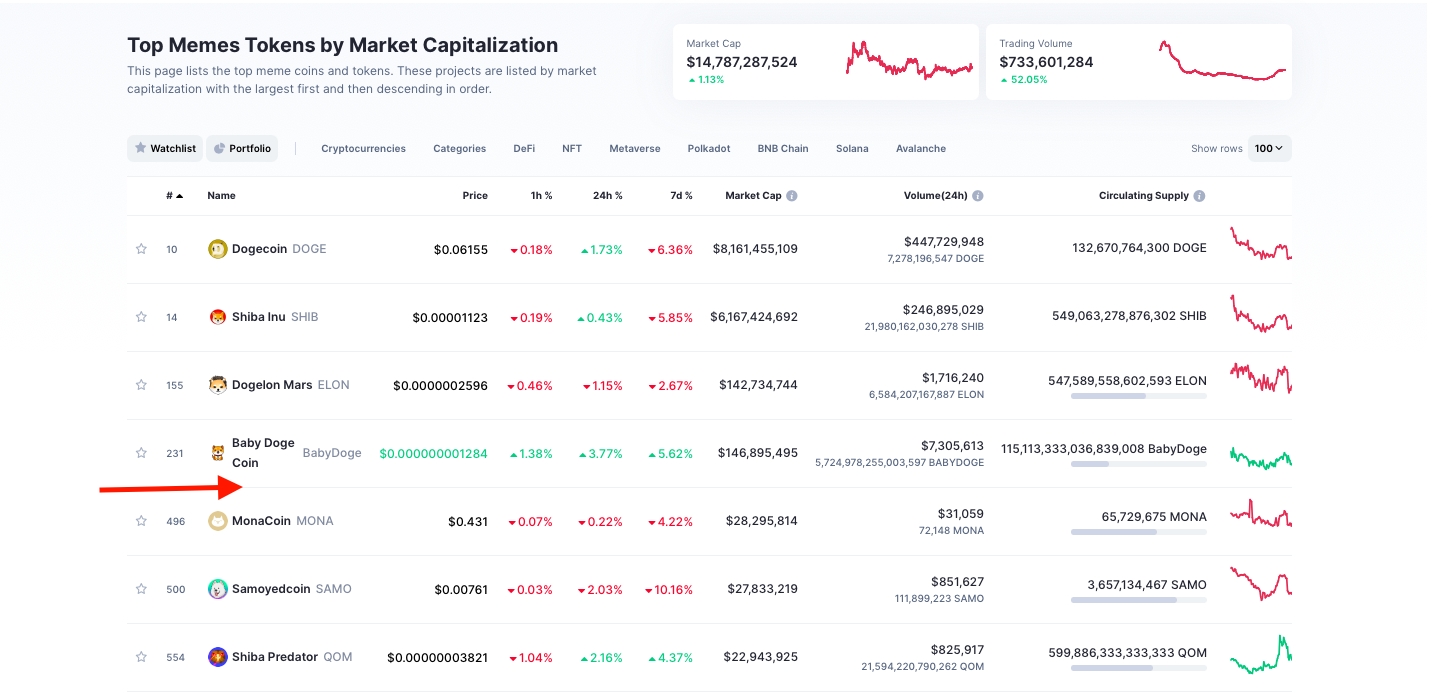Click the Circulating Supply info icon
Image resolution: width=1432 pixels, height=694 pixels.
1199,196
